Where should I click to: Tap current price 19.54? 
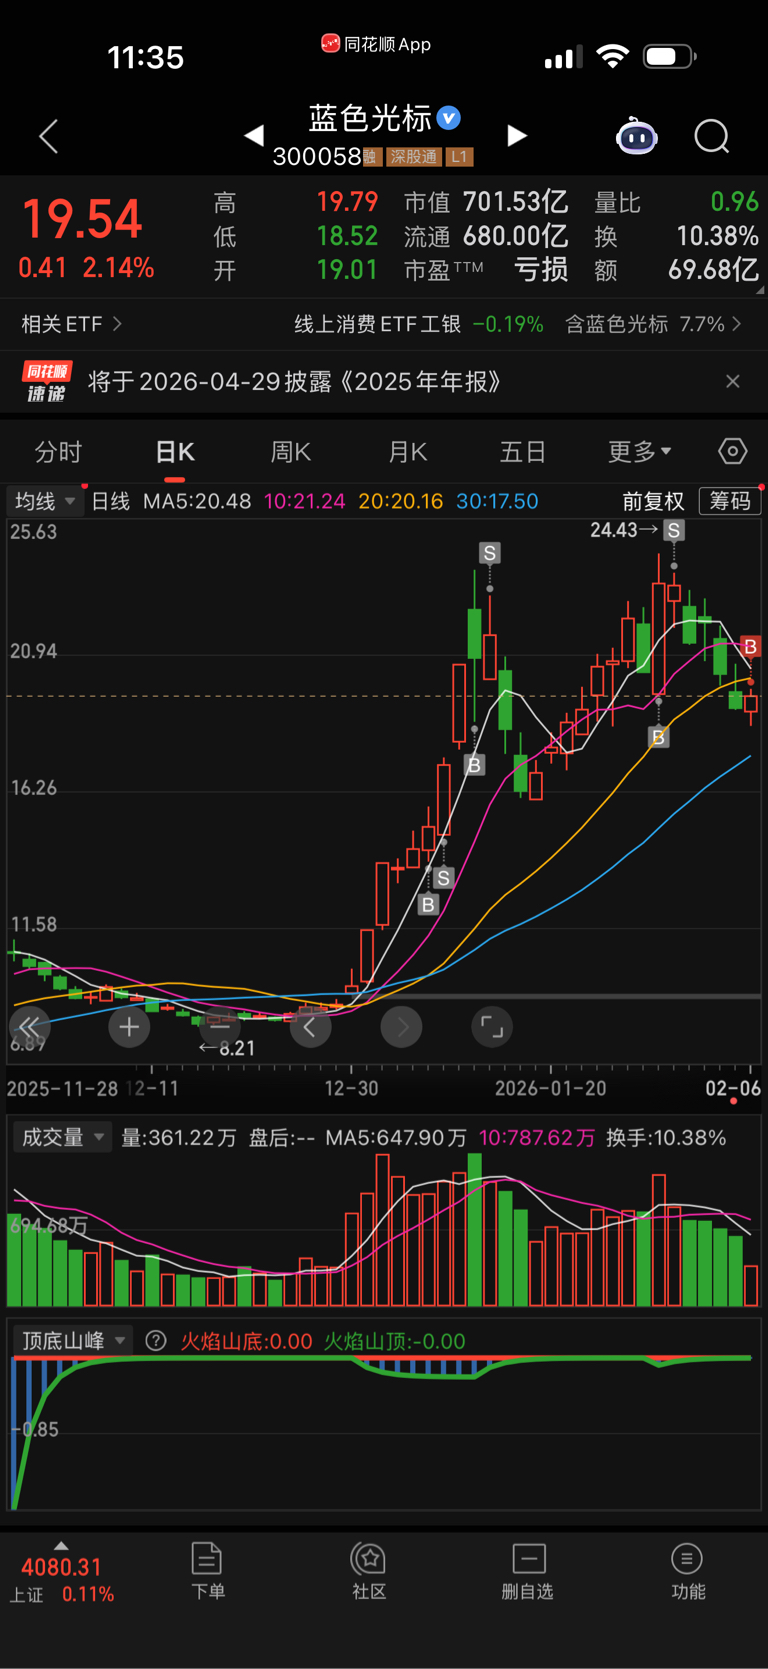point(82,219)
